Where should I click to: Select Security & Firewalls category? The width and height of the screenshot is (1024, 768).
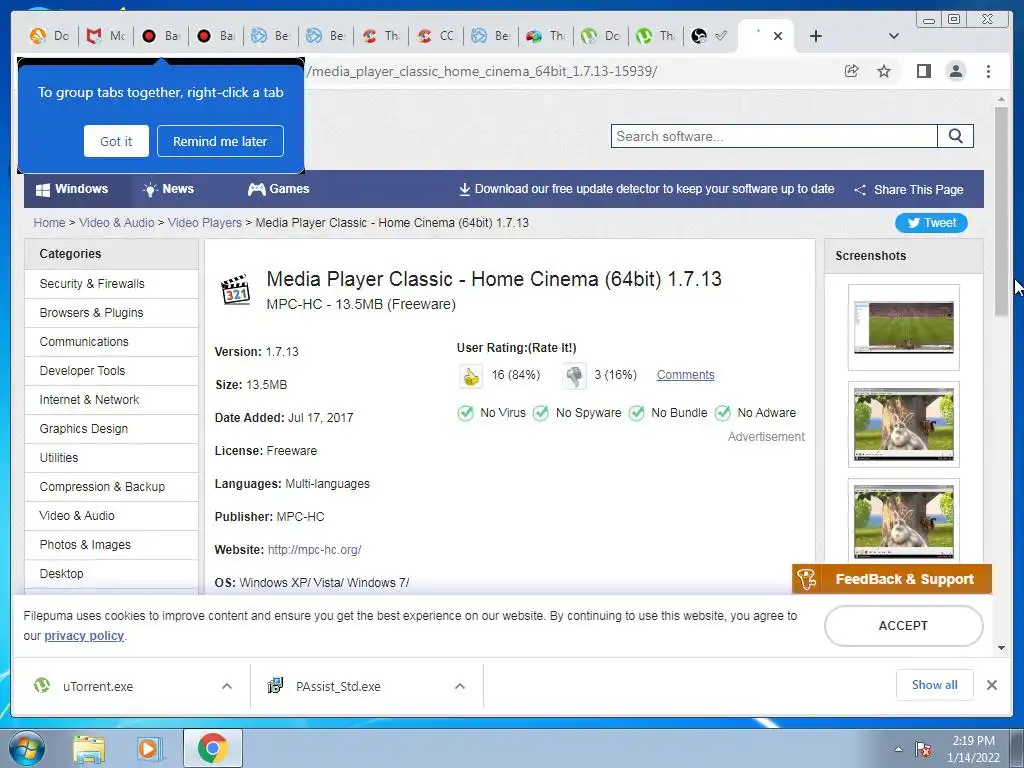click(x=112, y=283)
